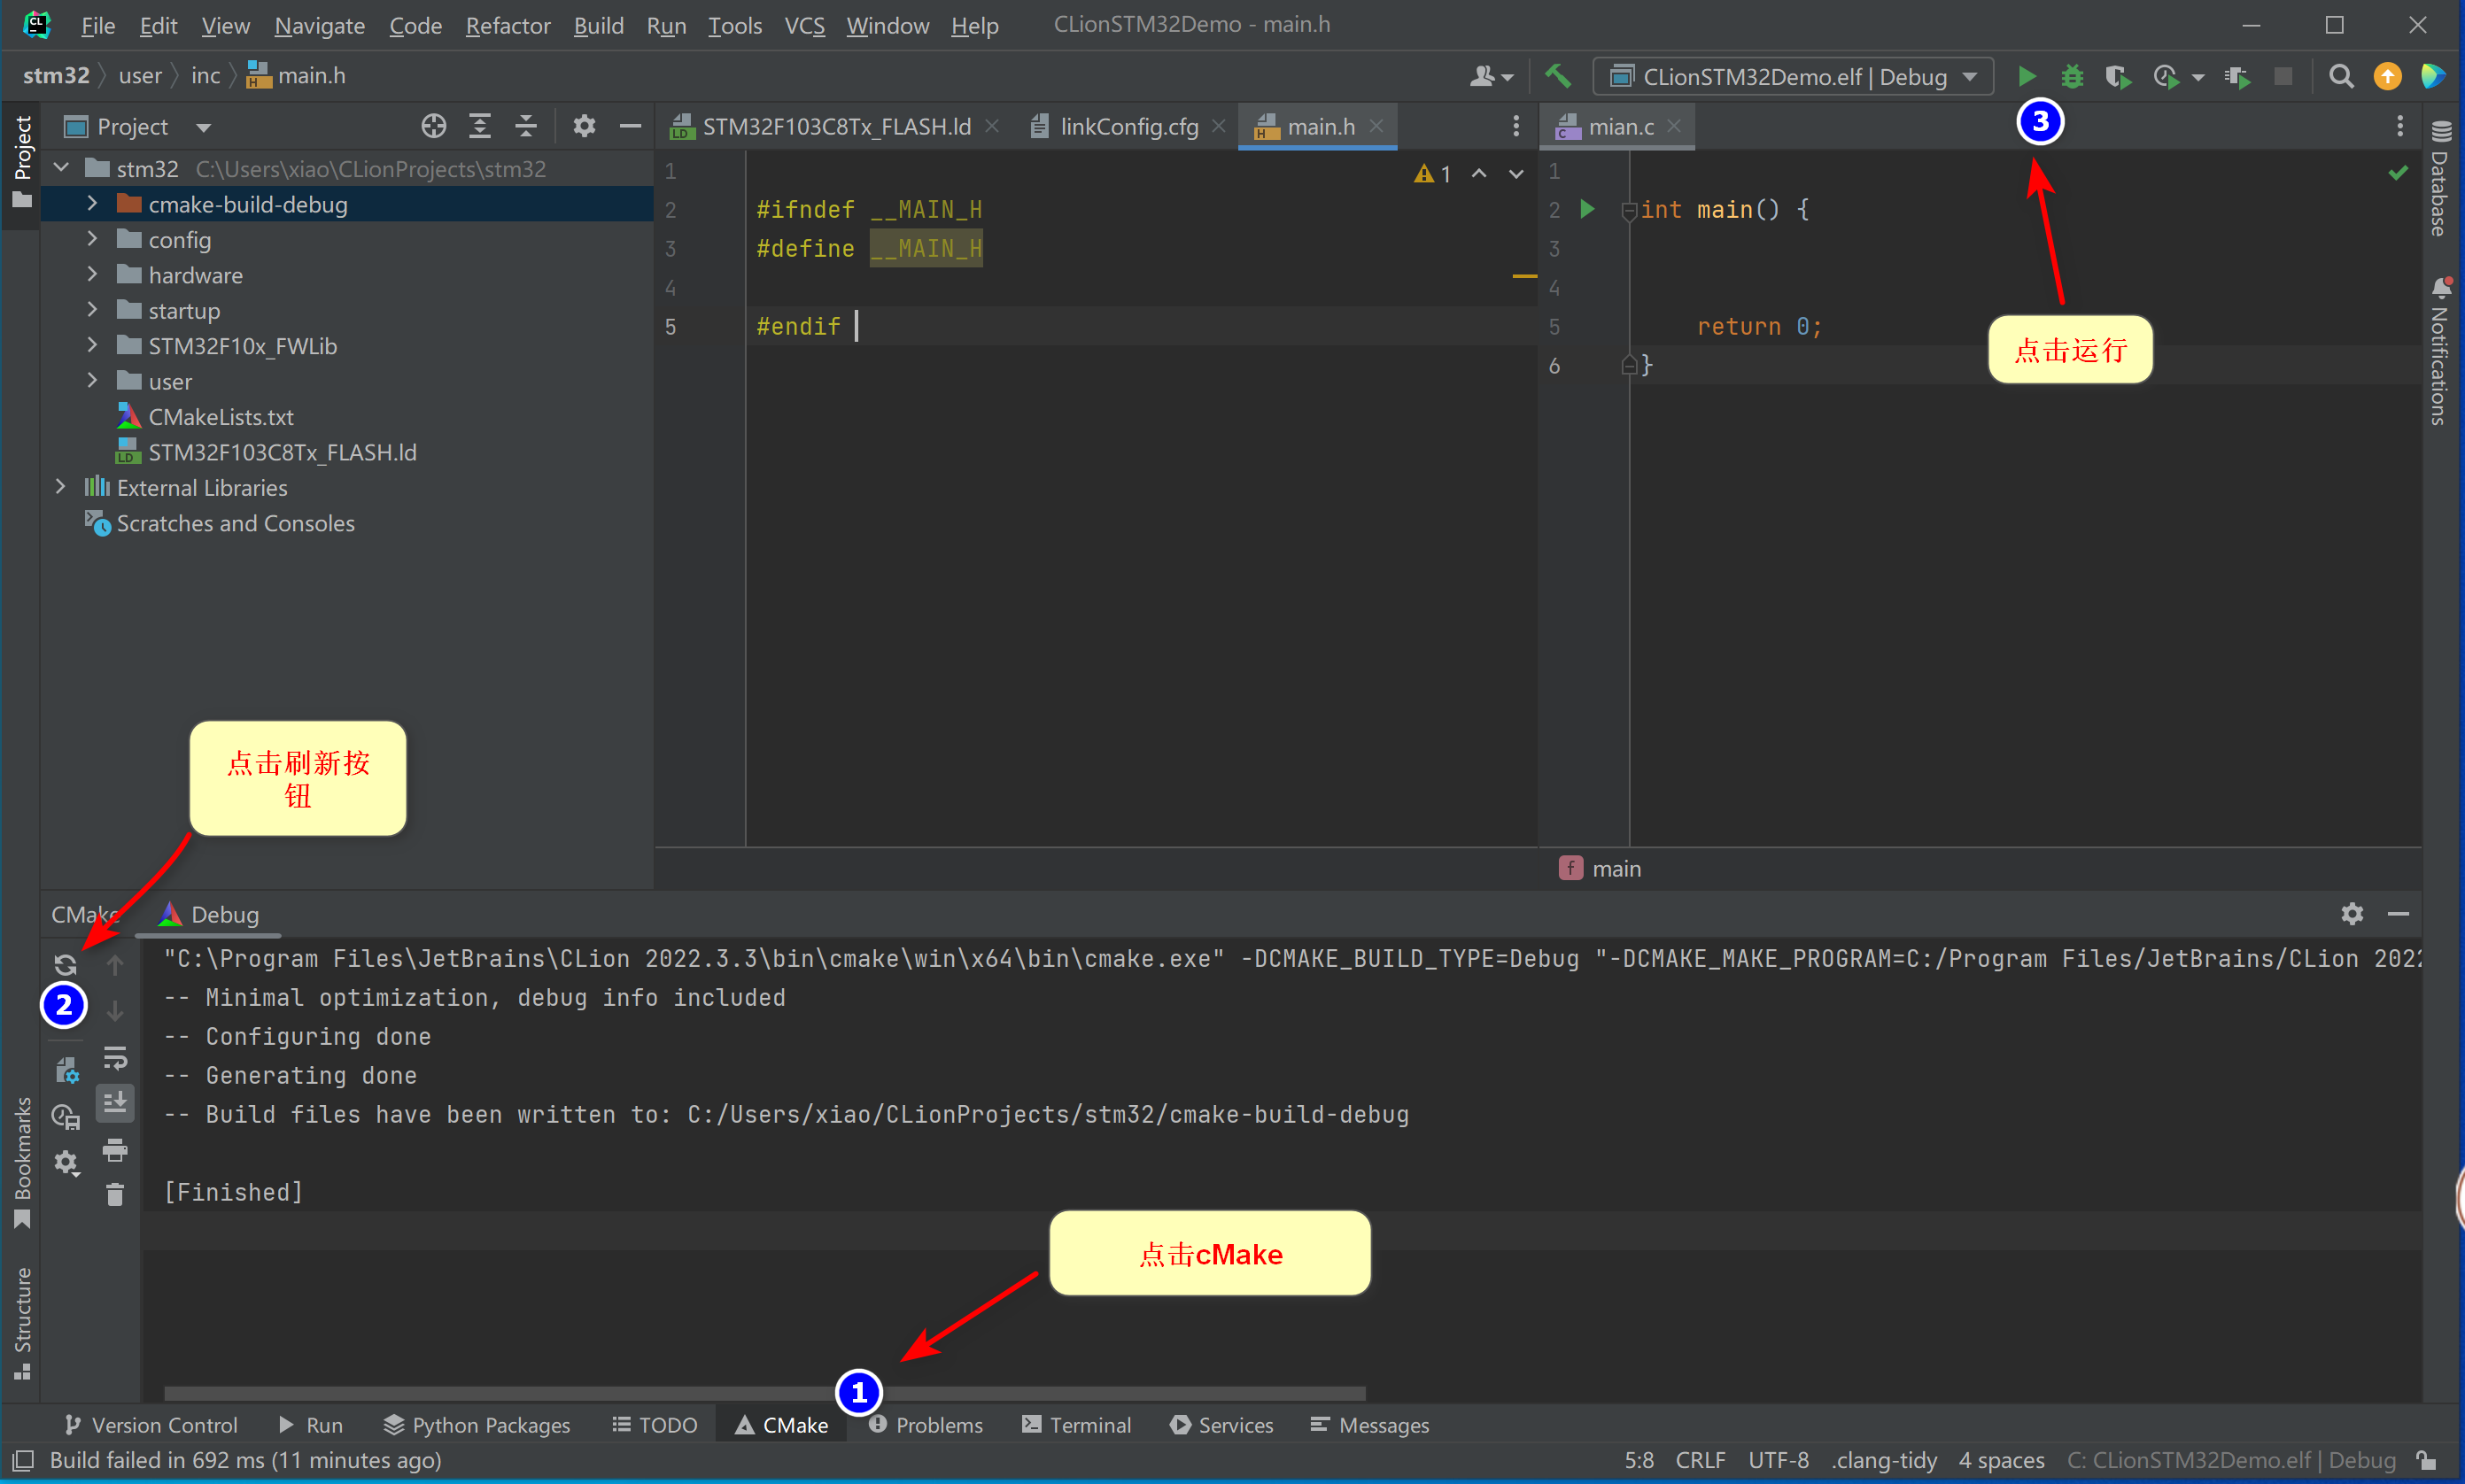
Task: Open the Messages tool window
Action: [x=1369, y=1424]
